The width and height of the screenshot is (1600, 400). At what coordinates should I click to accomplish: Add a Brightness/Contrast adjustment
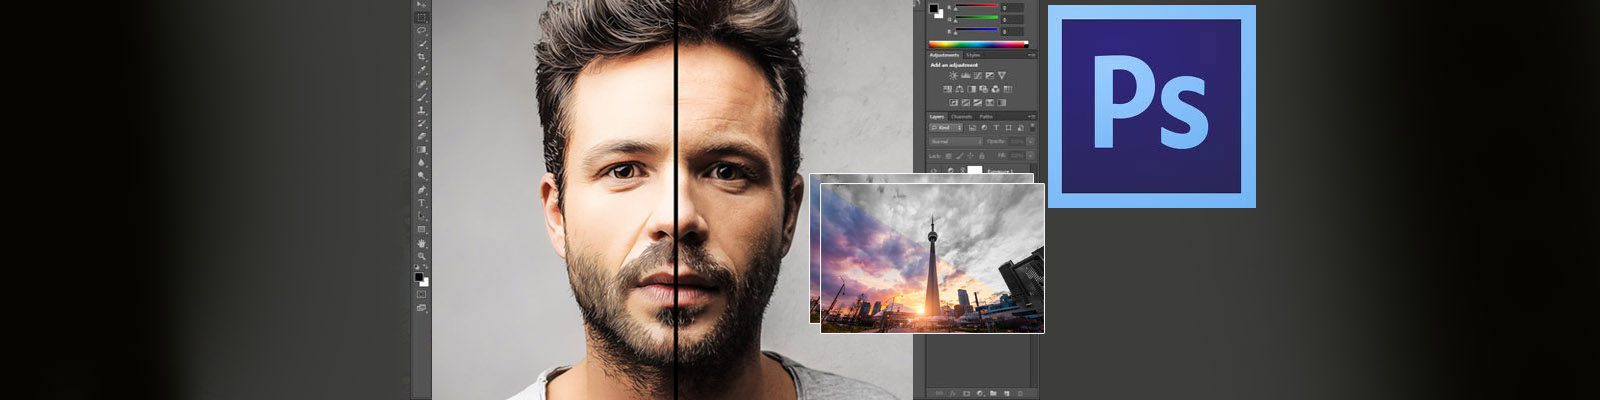[953, 76]
